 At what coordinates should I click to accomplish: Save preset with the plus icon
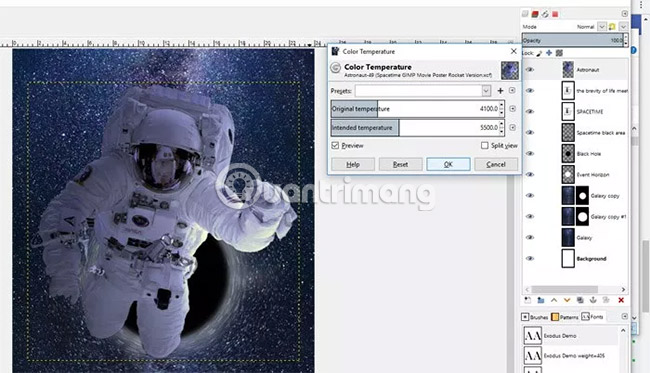tap(500, 91)
